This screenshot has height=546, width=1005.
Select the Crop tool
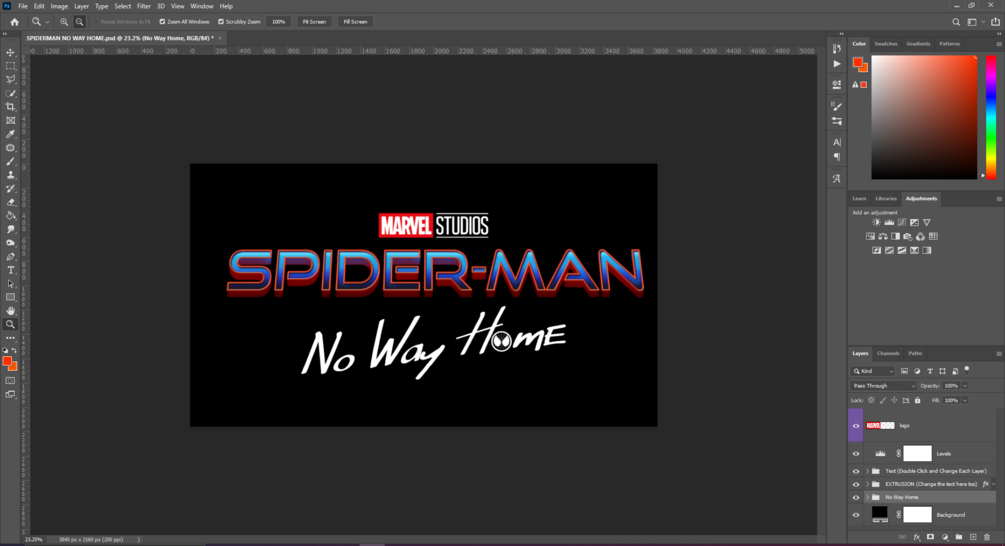click(10, 106)
